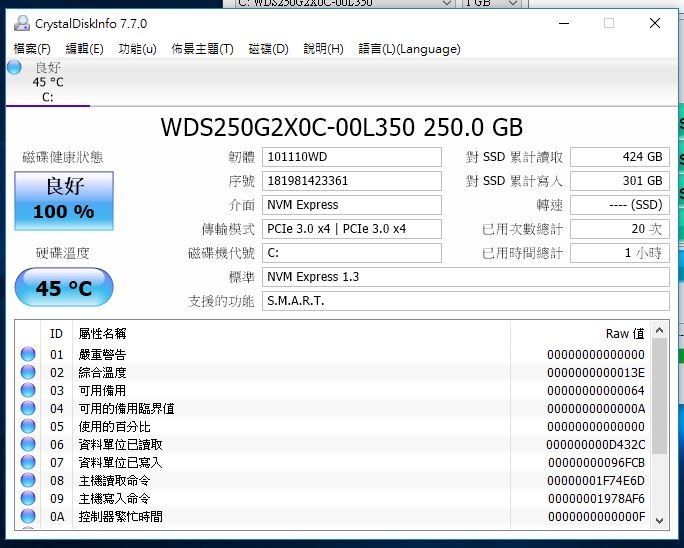Click the supported features field S.M.A.R.T.

pyautogui.click(x=465, y=301)
